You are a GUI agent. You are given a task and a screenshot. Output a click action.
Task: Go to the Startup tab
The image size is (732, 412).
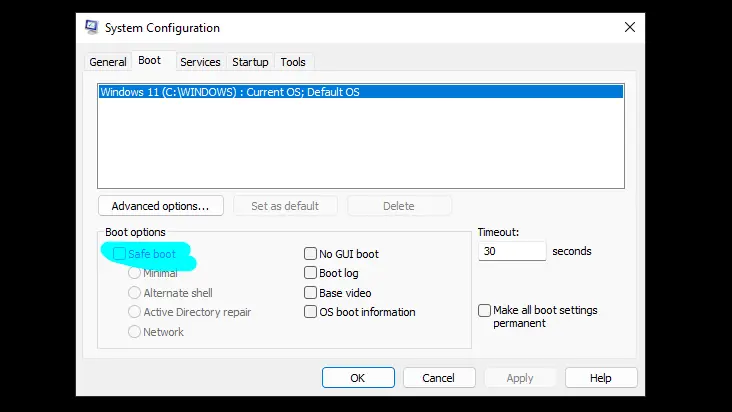(250, 62)
